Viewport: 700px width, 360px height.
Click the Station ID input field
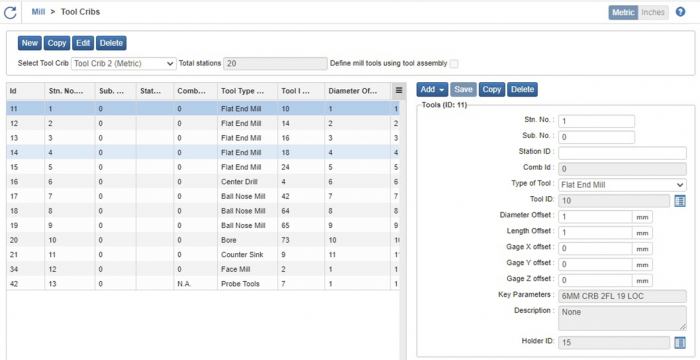622,153
